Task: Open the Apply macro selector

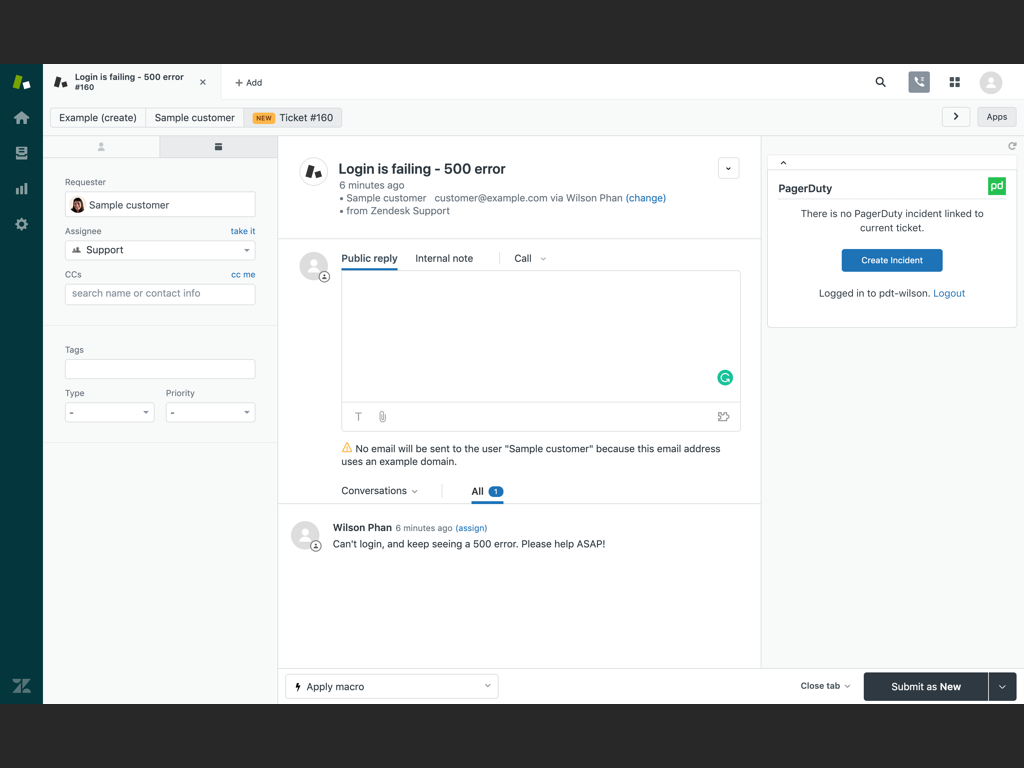Action: (x=391, y=686)
